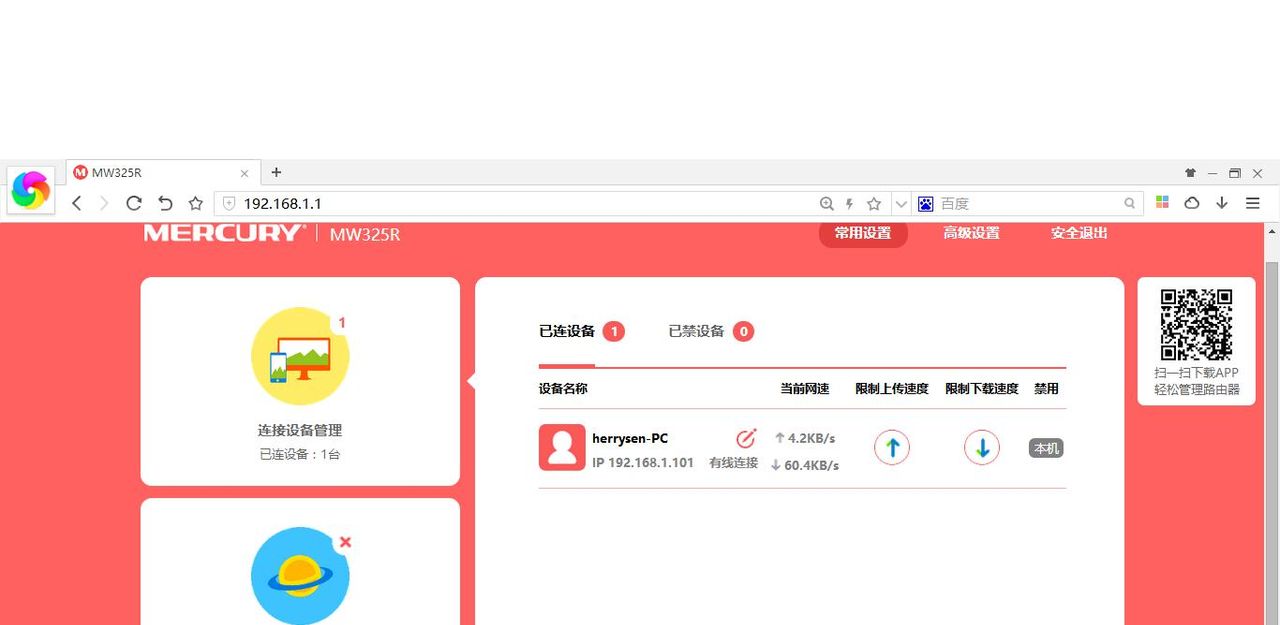Viewport: 1280px width, 625px height.
Task: Click the browser forward arrow
Action: [104, 203]
